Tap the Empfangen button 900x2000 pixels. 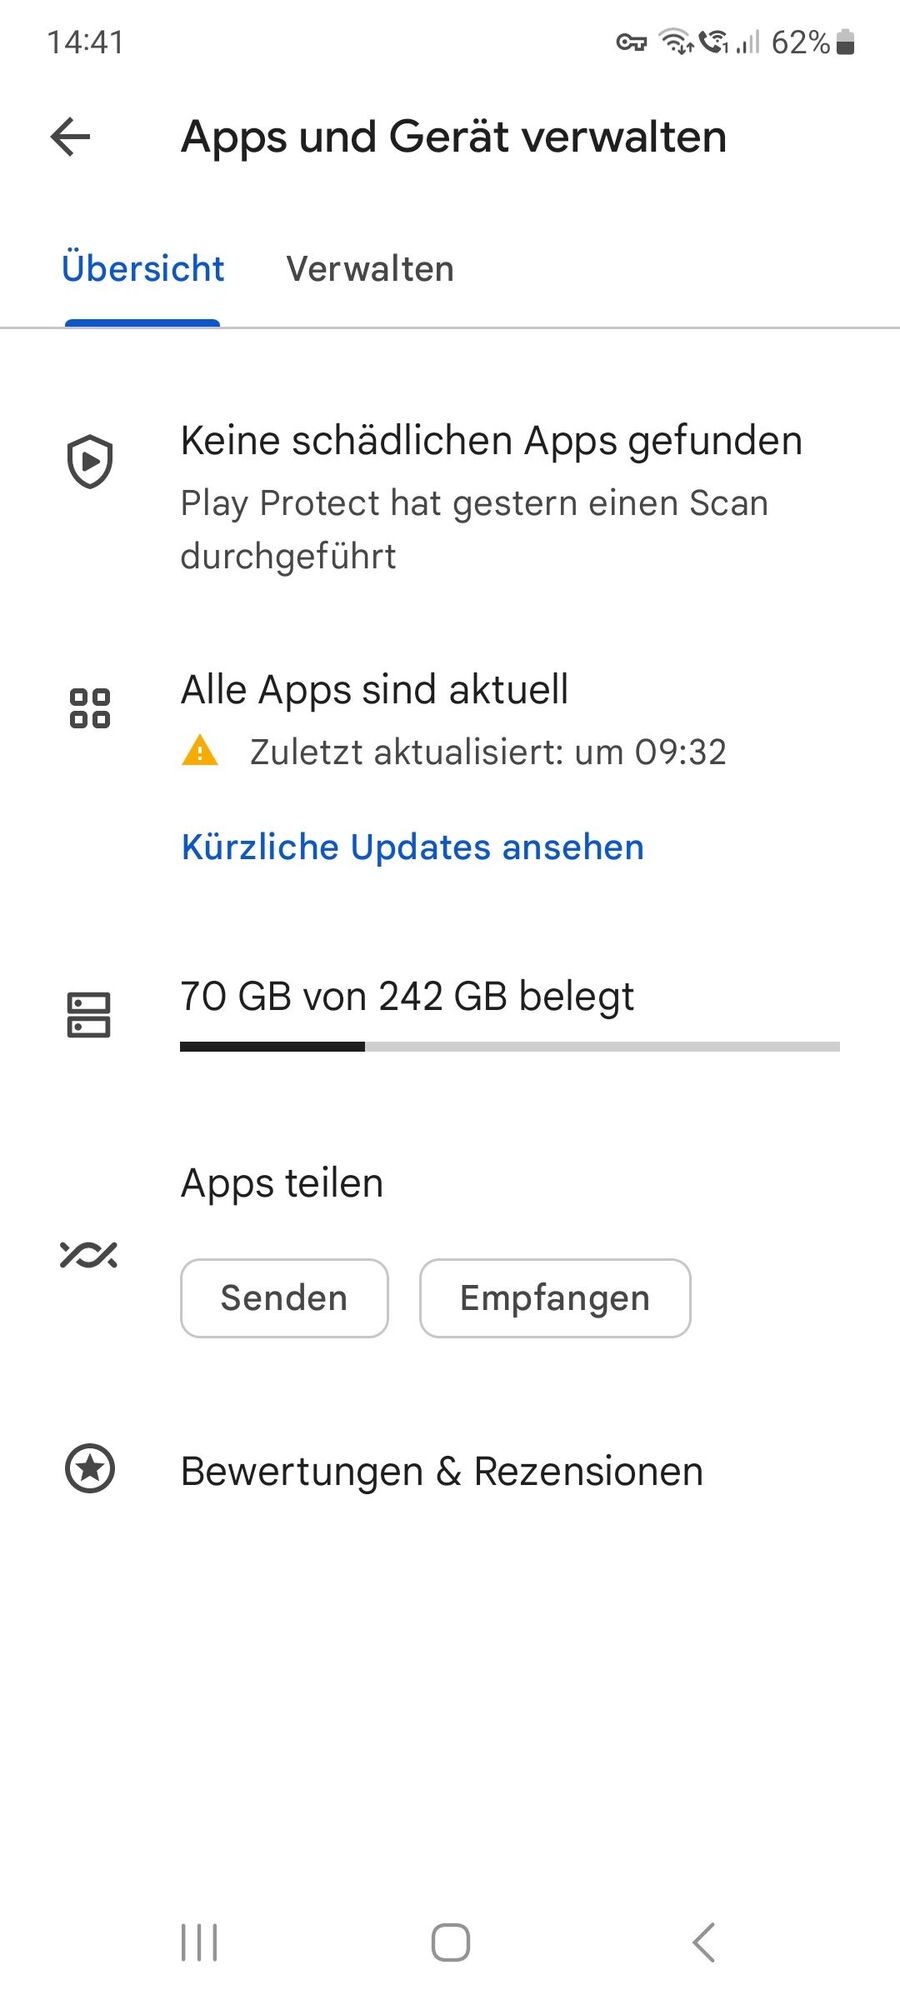coord(555,1298)
